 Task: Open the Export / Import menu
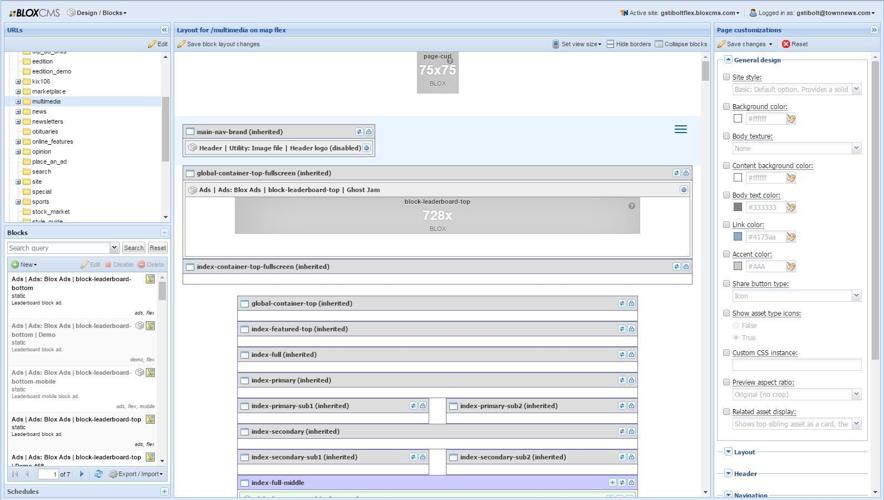136,474
